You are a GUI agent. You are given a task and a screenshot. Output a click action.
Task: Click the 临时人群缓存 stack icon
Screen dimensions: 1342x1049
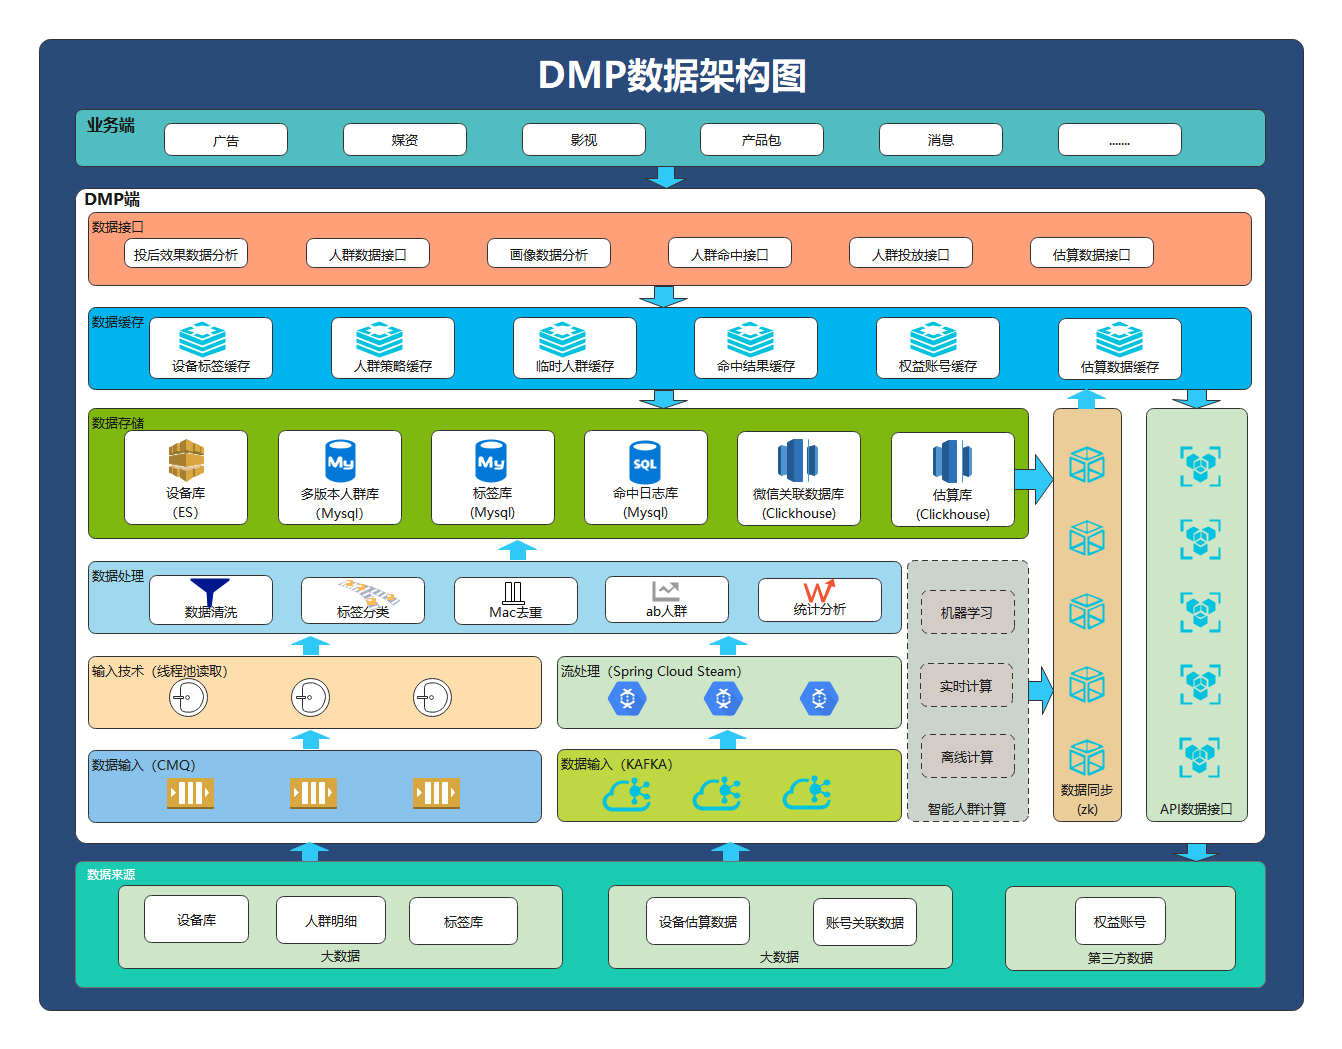[x=562, y=339]
